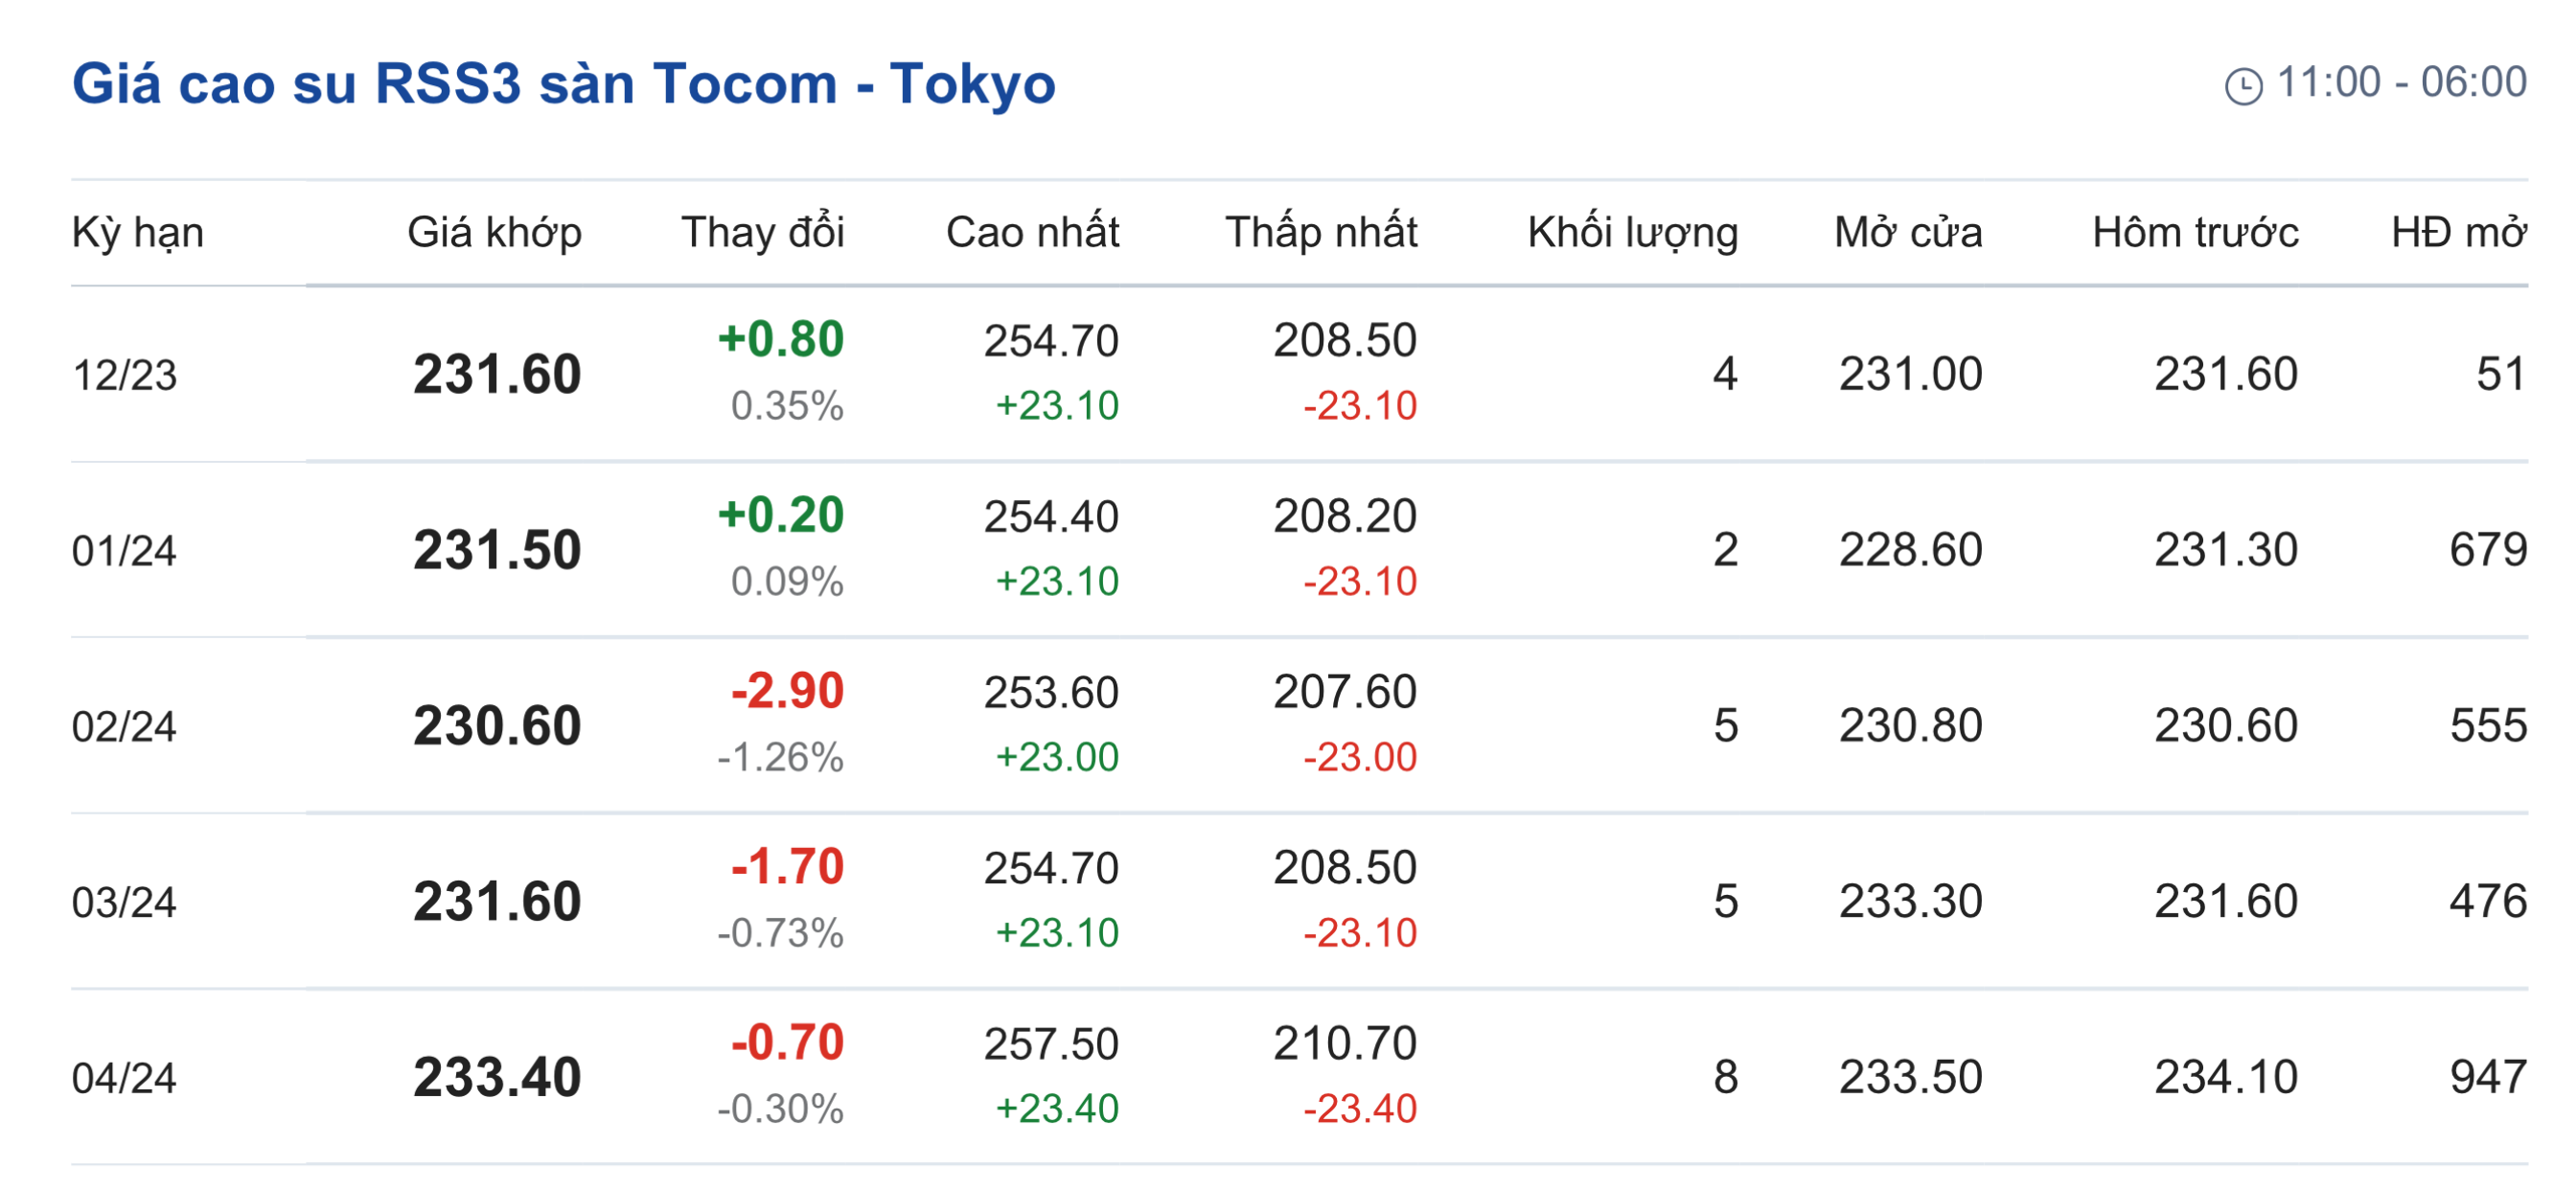Click the 947 open interest value
The image size is (2576, 1190).
(2487, 1078)
